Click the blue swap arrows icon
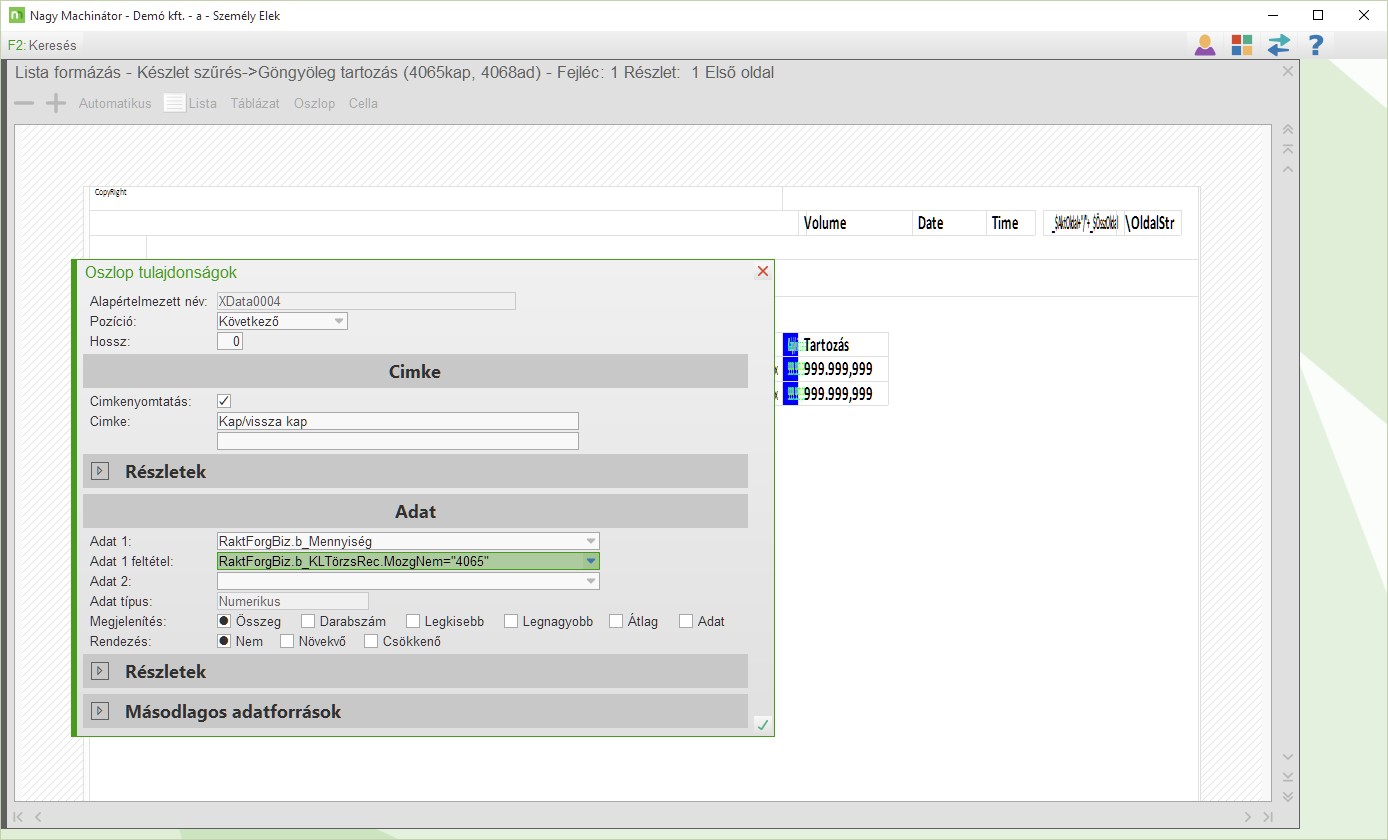1388x840 pixels. point(1279,45)
